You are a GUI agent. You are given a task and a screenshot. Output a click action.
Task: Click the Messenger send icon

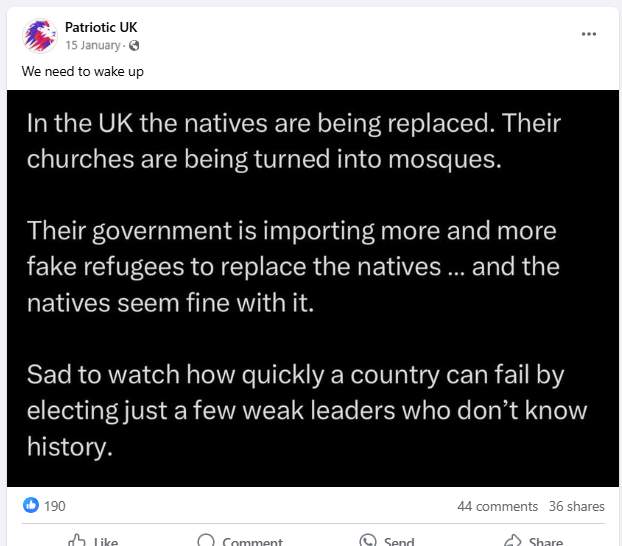(367, 540)
